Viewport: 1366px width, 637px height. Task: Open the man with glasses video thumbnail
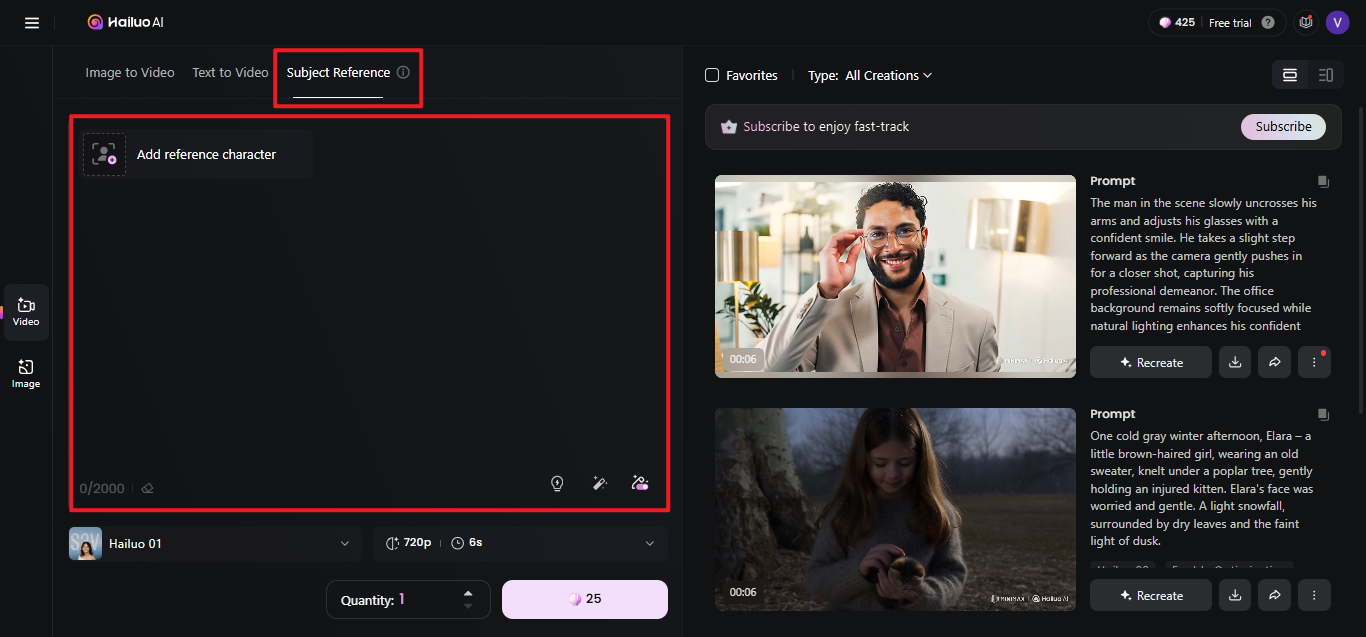(x=895, y=276)
